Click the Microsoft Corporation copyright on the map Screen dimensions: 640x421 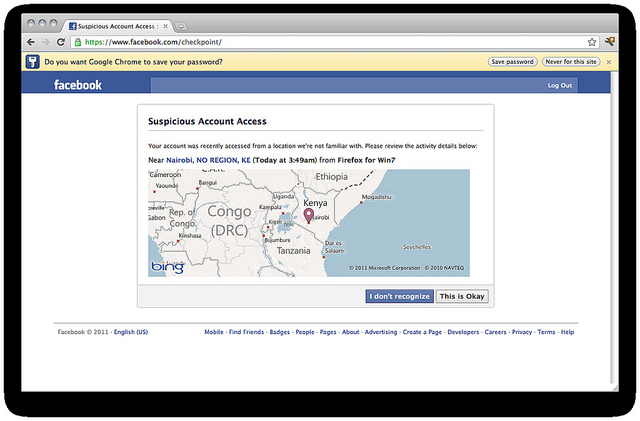click(x=385, y=268)
